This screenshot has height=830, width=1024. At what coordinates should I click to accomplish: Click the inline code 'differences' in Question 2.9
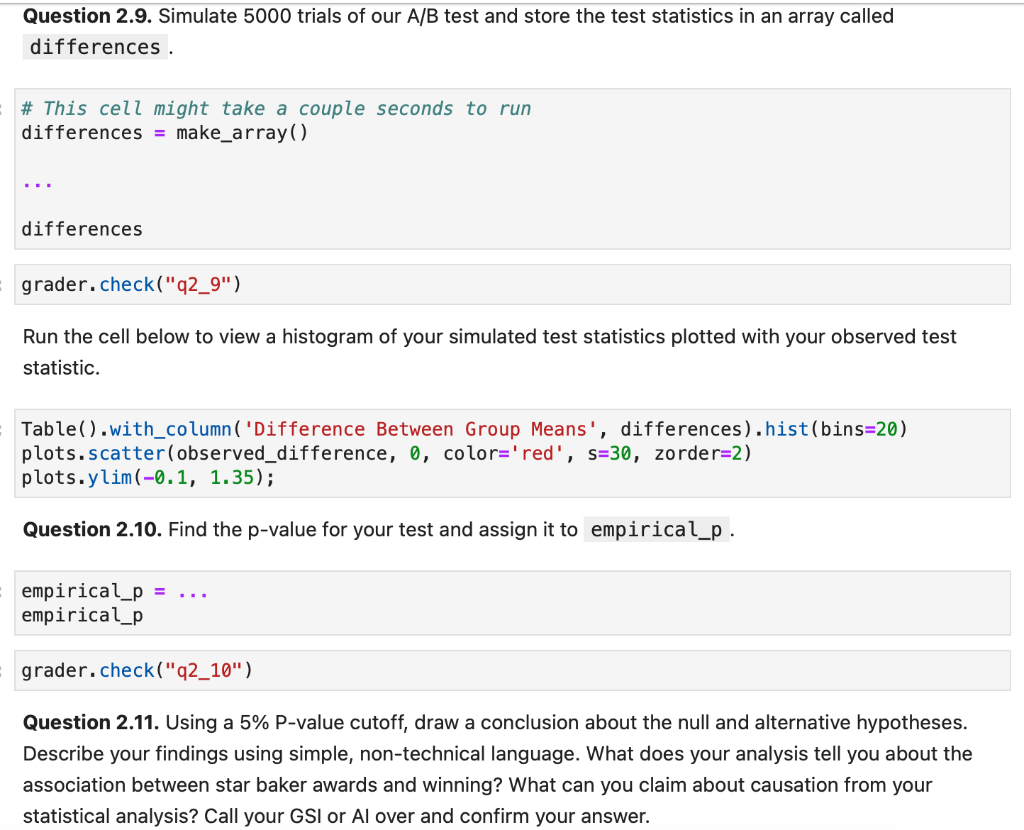(x=95, y=47)
